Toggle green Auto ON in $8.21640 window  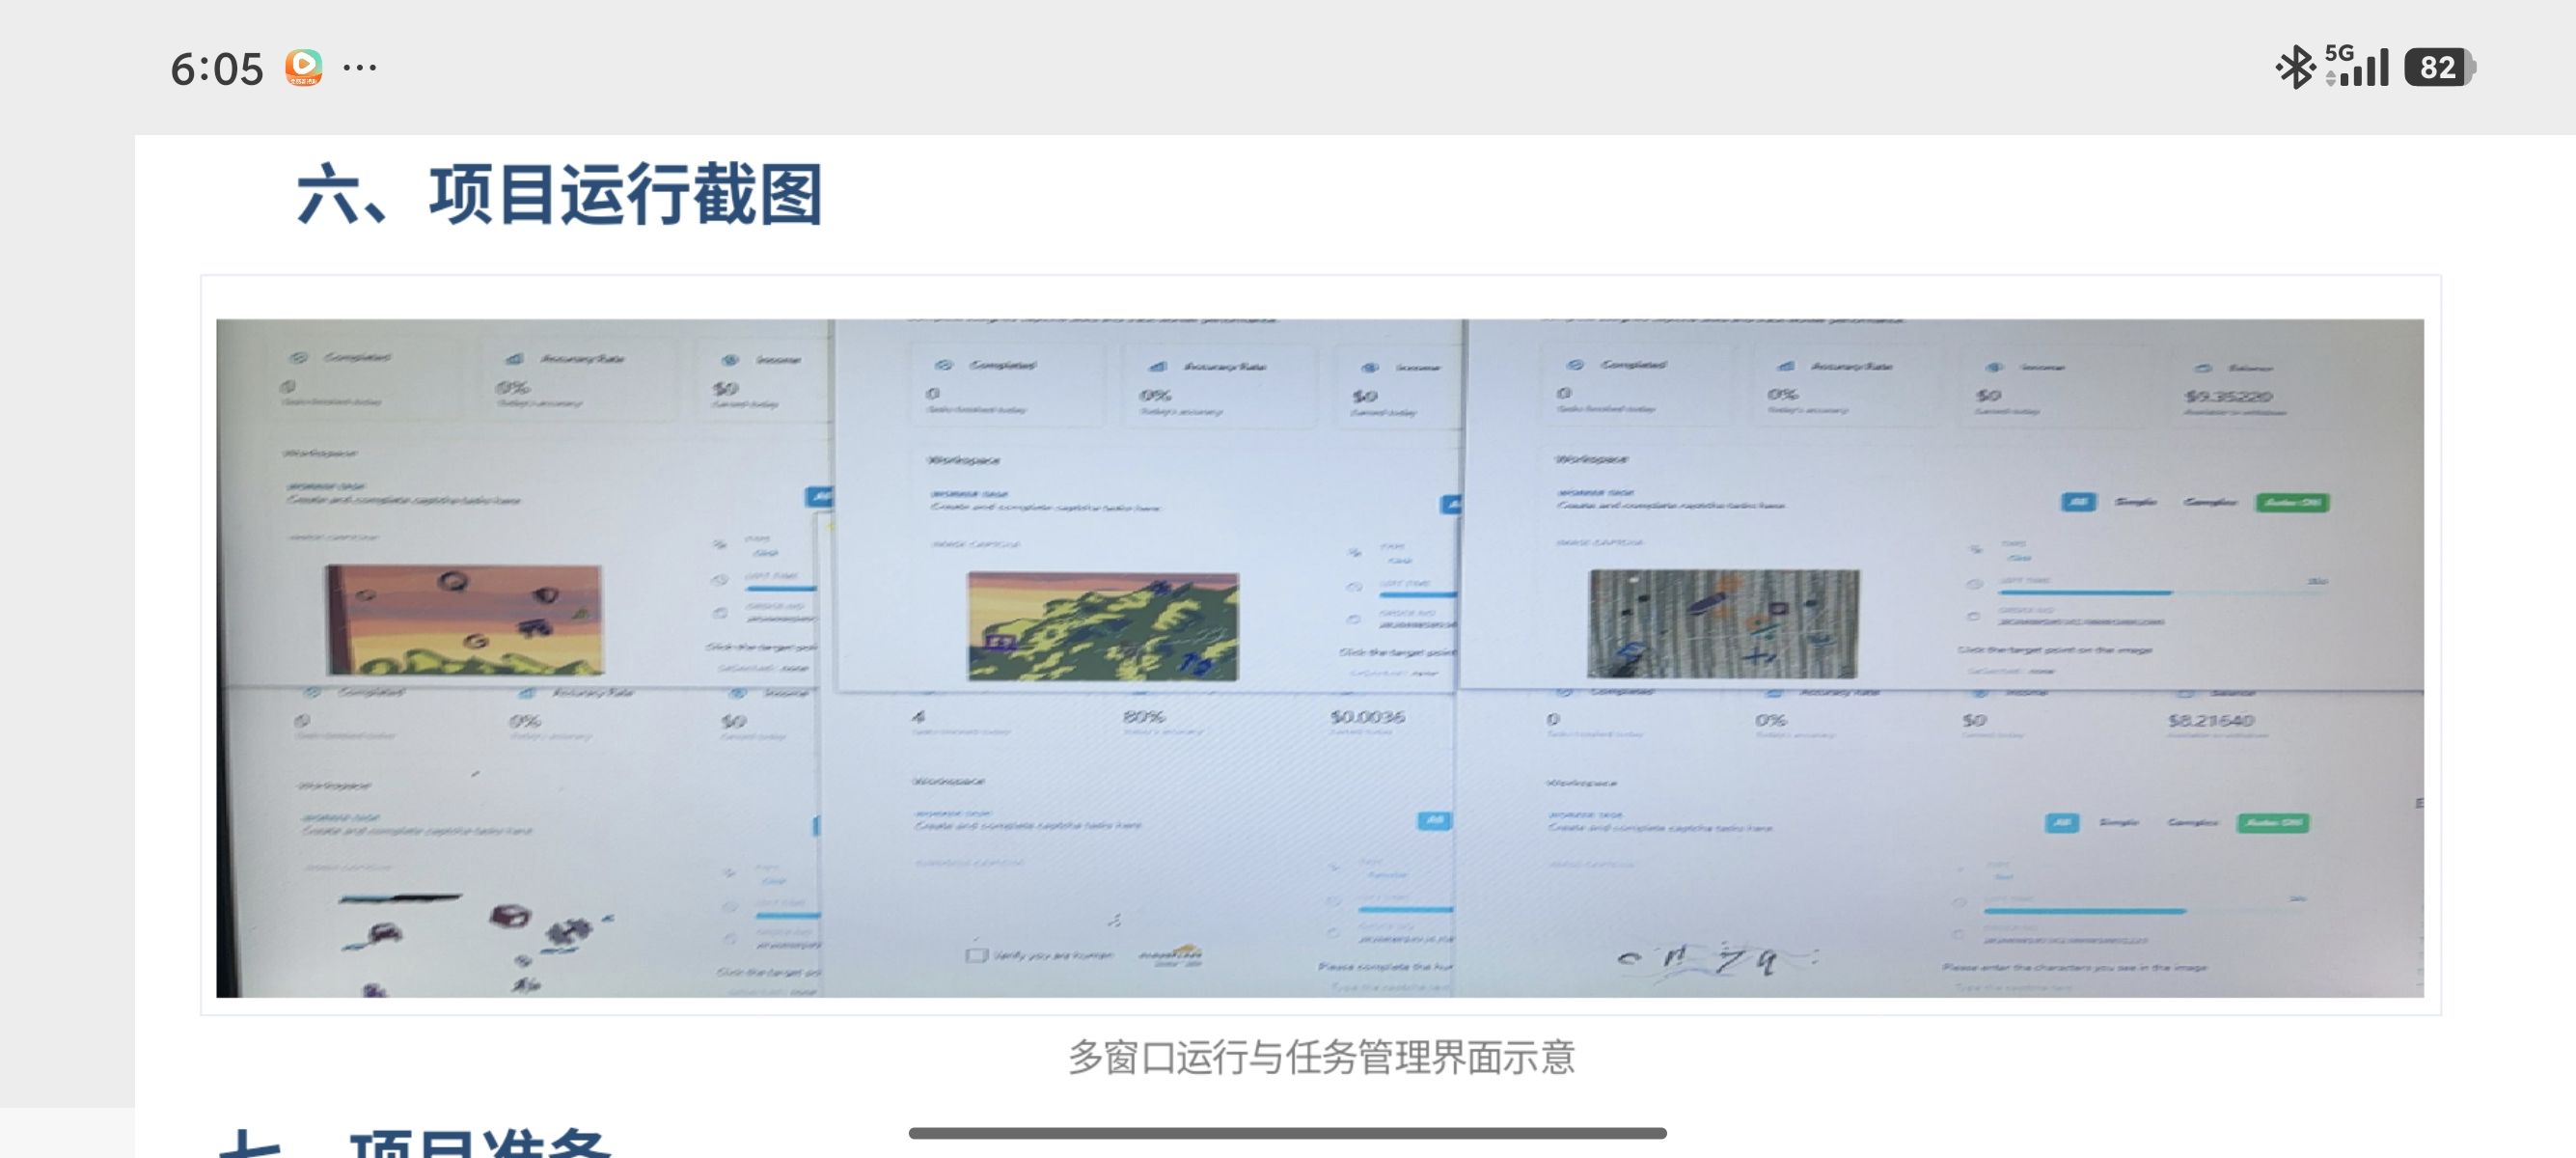(x=2273, y=823)
